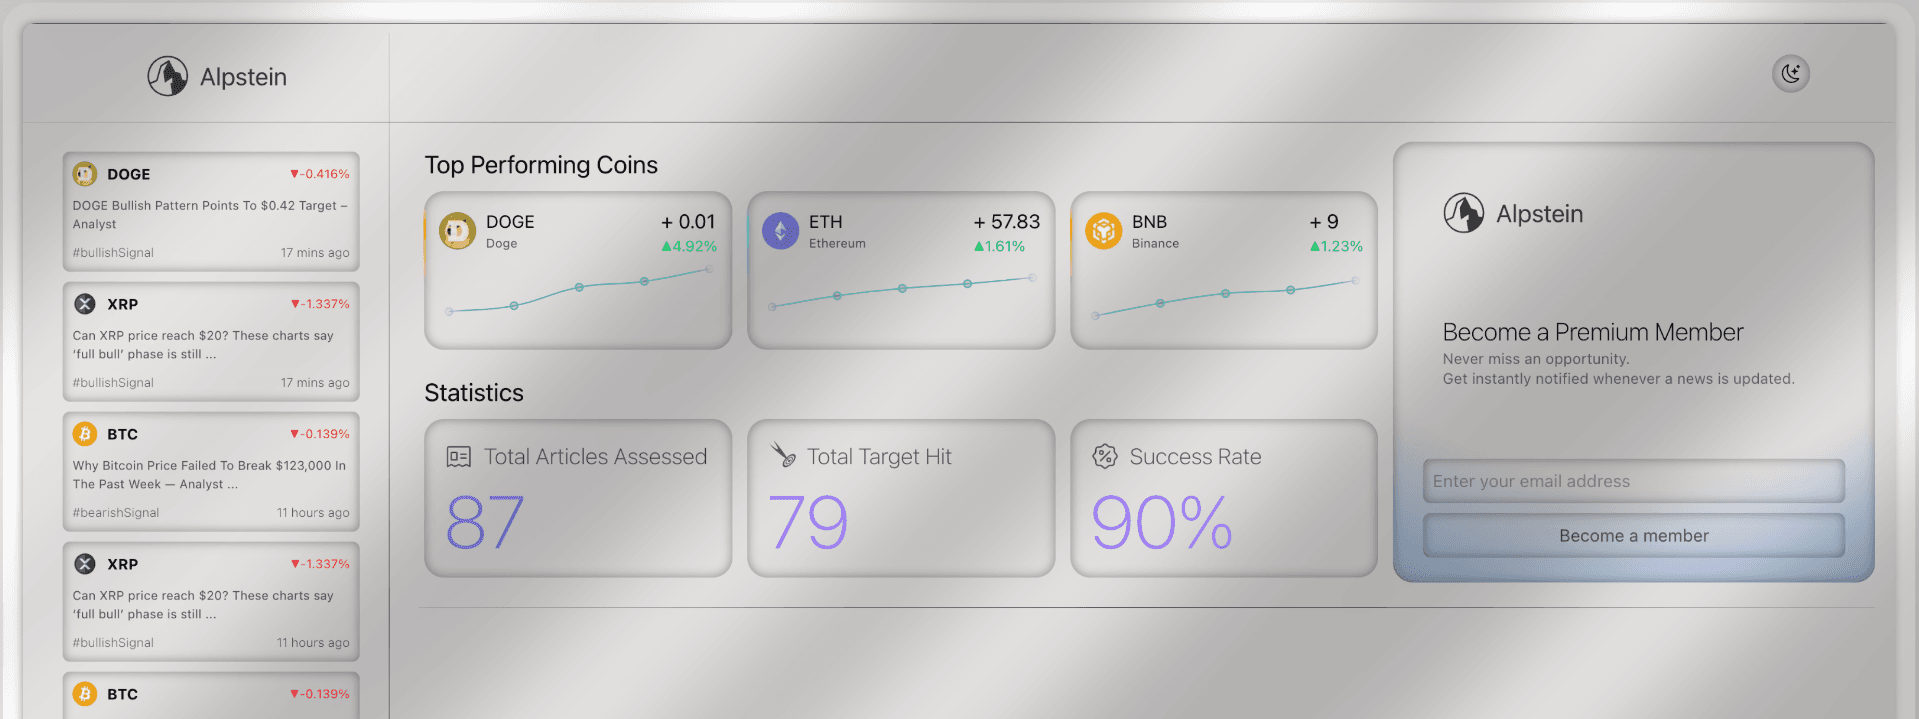This screenshot has height=719, width=1919.
Task: Open the Success Rate statistics card
Action: click(1223, 498)
